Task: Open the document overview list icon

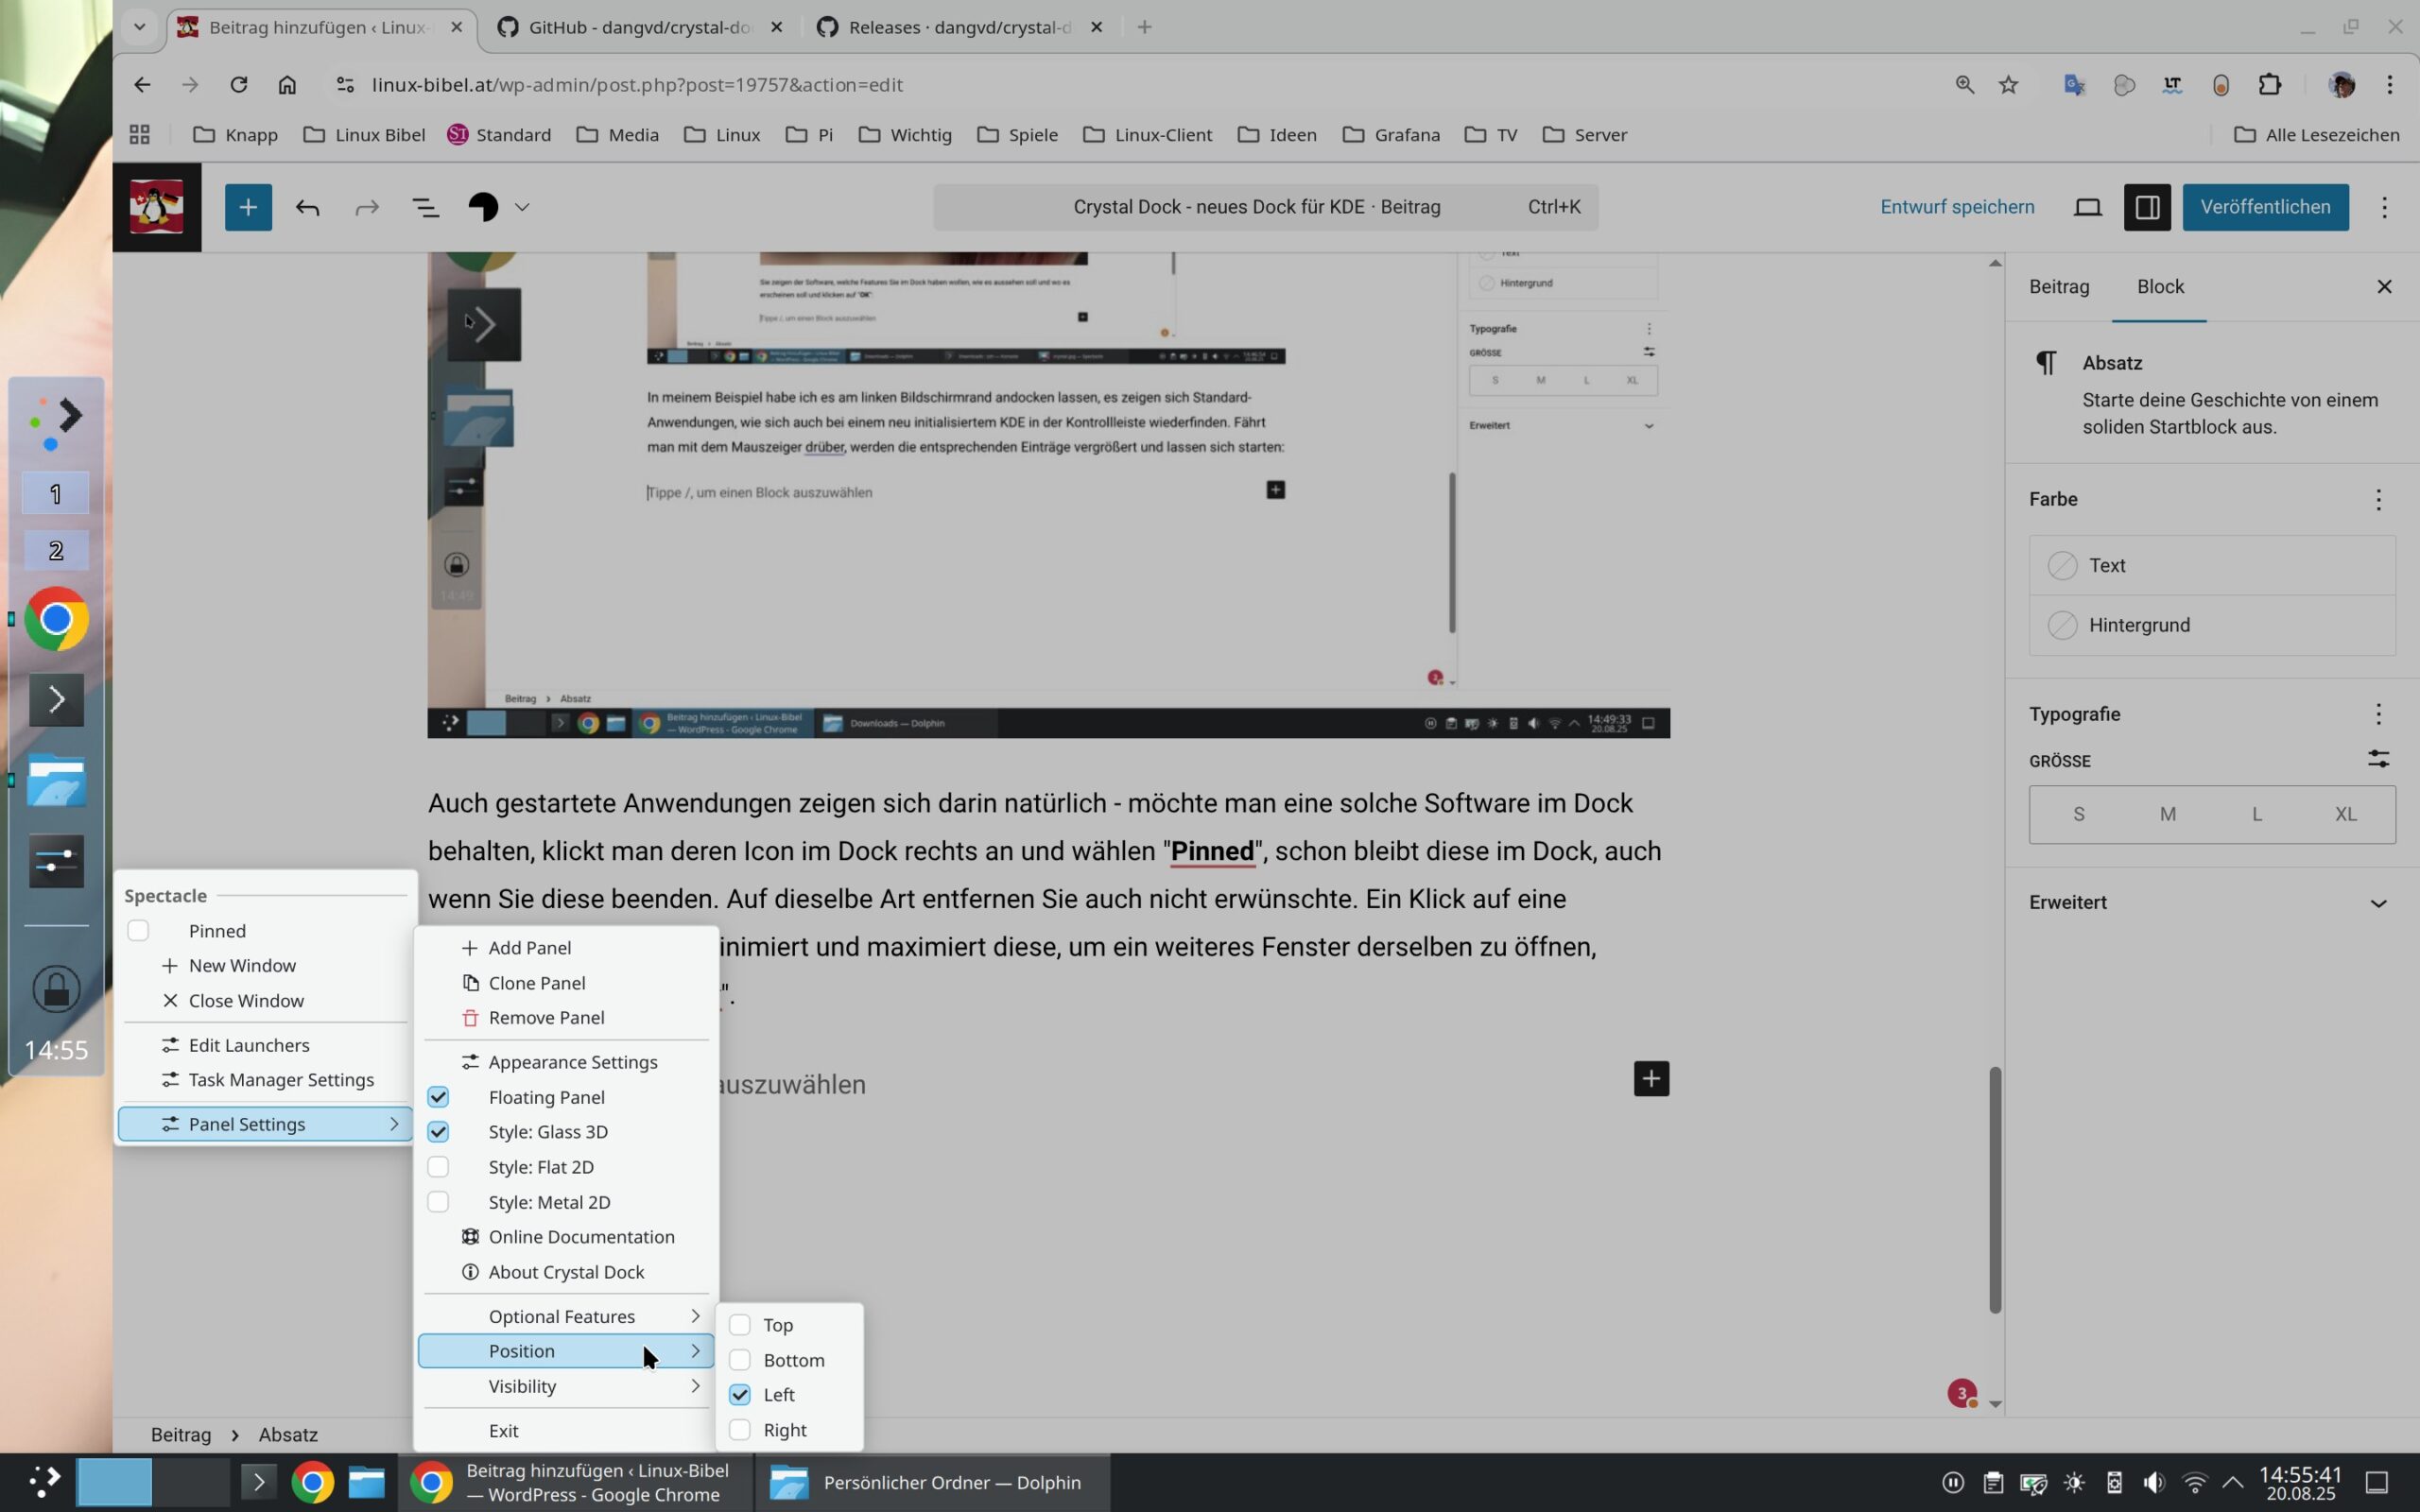Action: [x=426, y=207]
